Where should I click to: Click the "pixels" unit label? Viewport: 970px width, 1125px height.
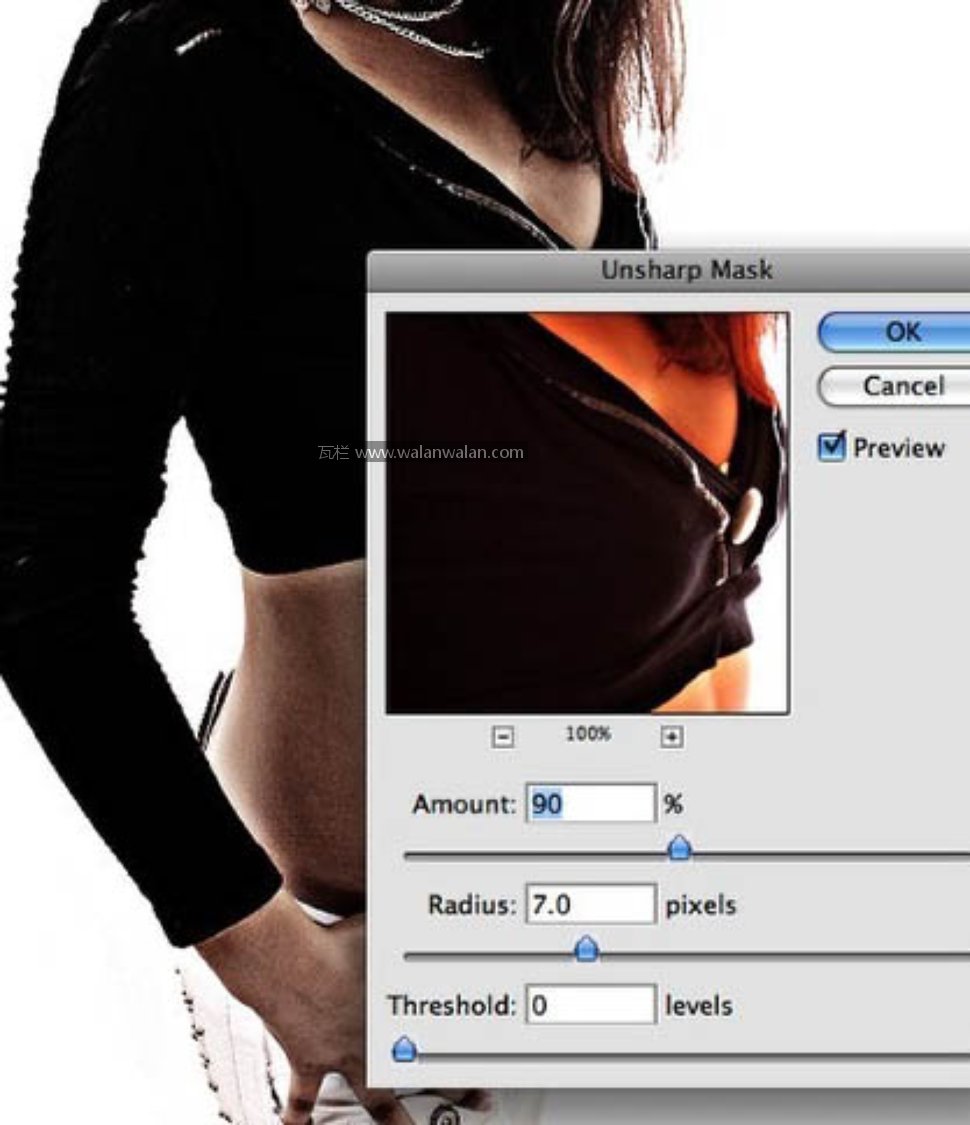coord(701,905)
